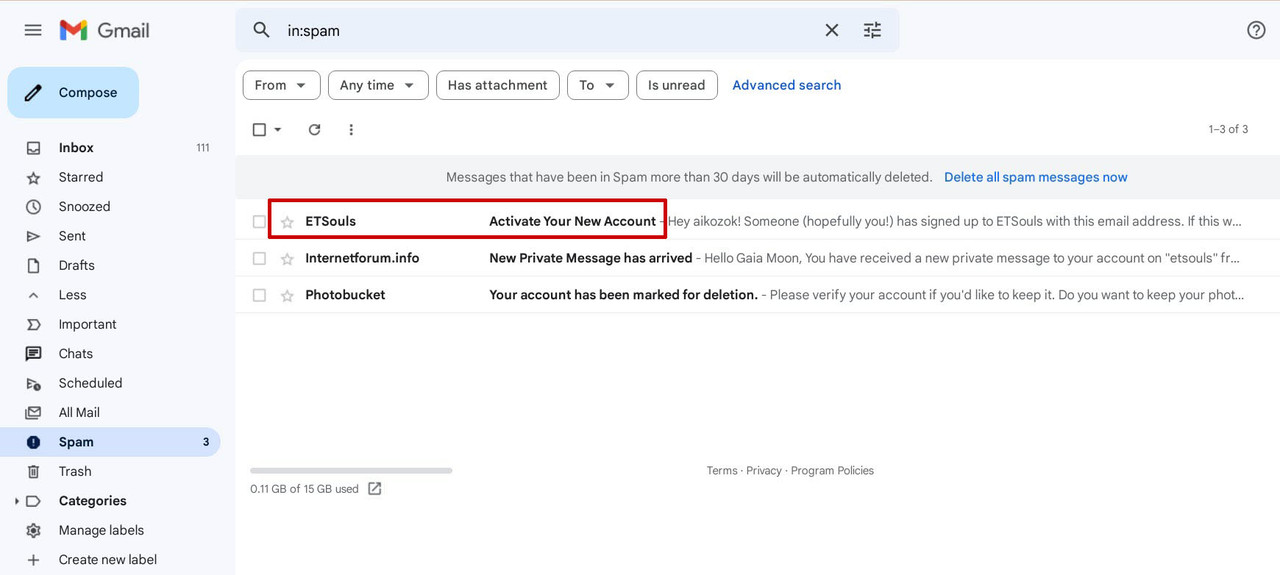1280x575 pixels.
Task: Open the main menu hamburger icon
Action: (33, 30)
